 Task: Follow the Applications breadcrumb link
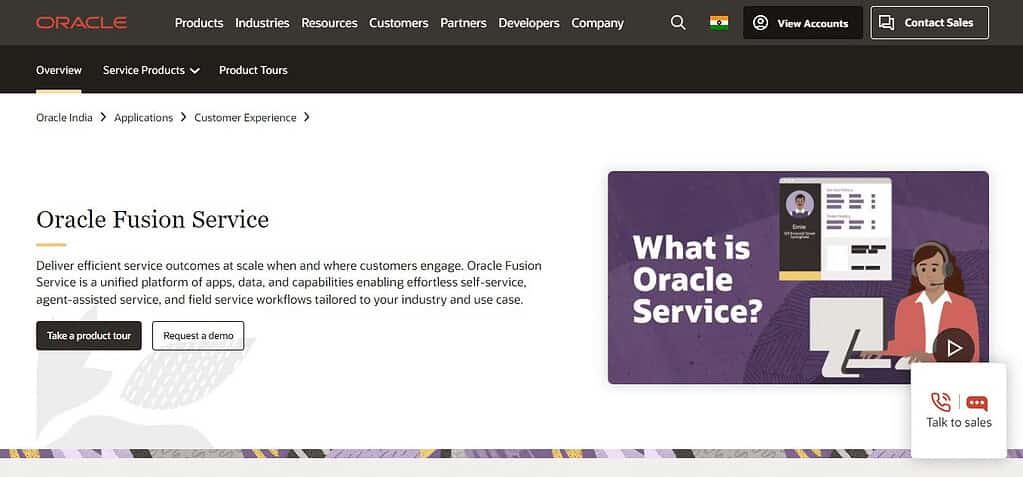144,117
